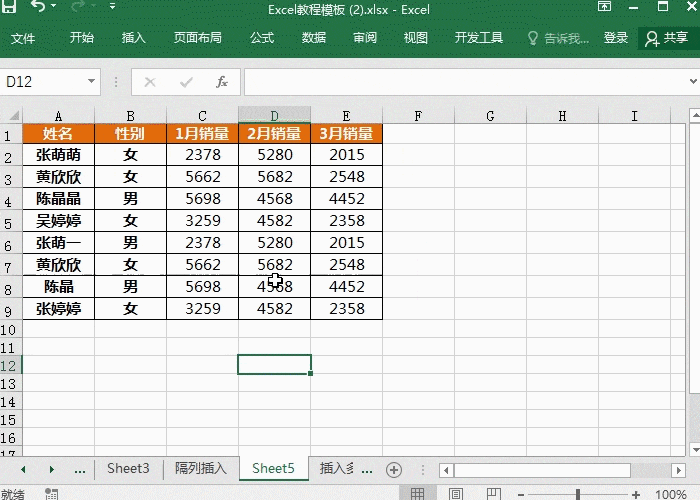The image size is (700, 500).
Task: Select the 男 cell in row 8
Action: click(x=130, y=287)
